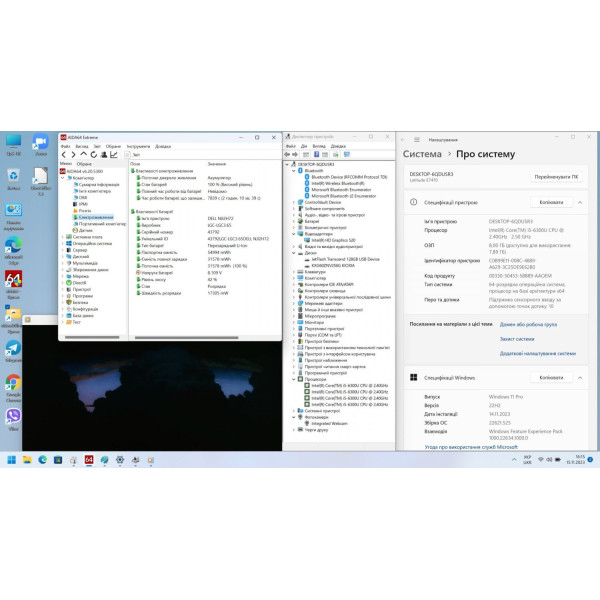Open the This PC desktop icon
The width and height of the screenshot is (600, 600).
tap(13, 145)
